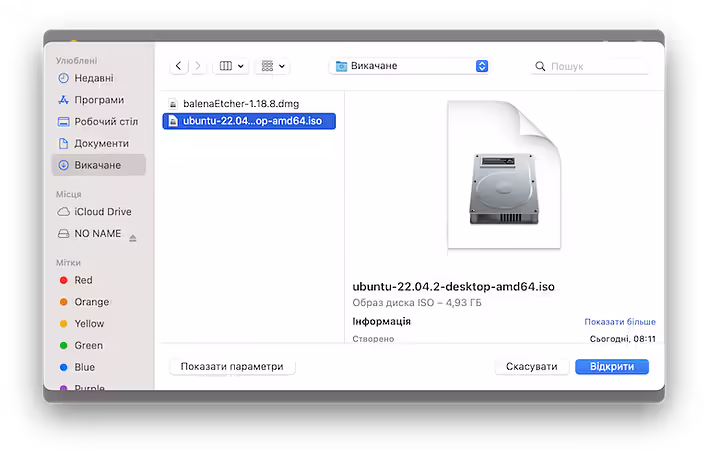The height and width of the screenshot is (460, 708).
Task: Select the ubuntu-22.04...op-amd64.iso file row
Action: (x=249, y=121)
